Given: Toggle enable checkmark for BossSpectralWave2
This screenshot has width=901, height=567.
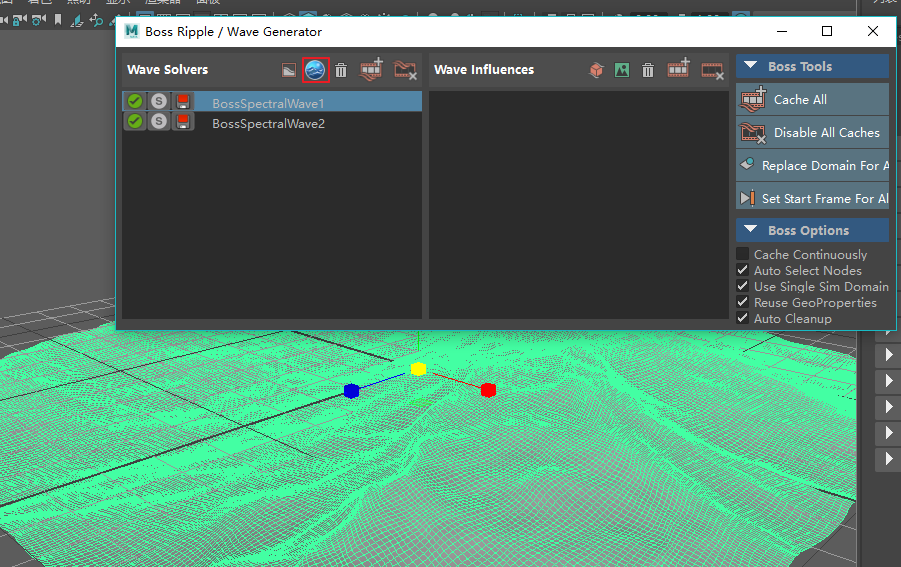Looking at the screenshot, I should click(x=135, y=121).
